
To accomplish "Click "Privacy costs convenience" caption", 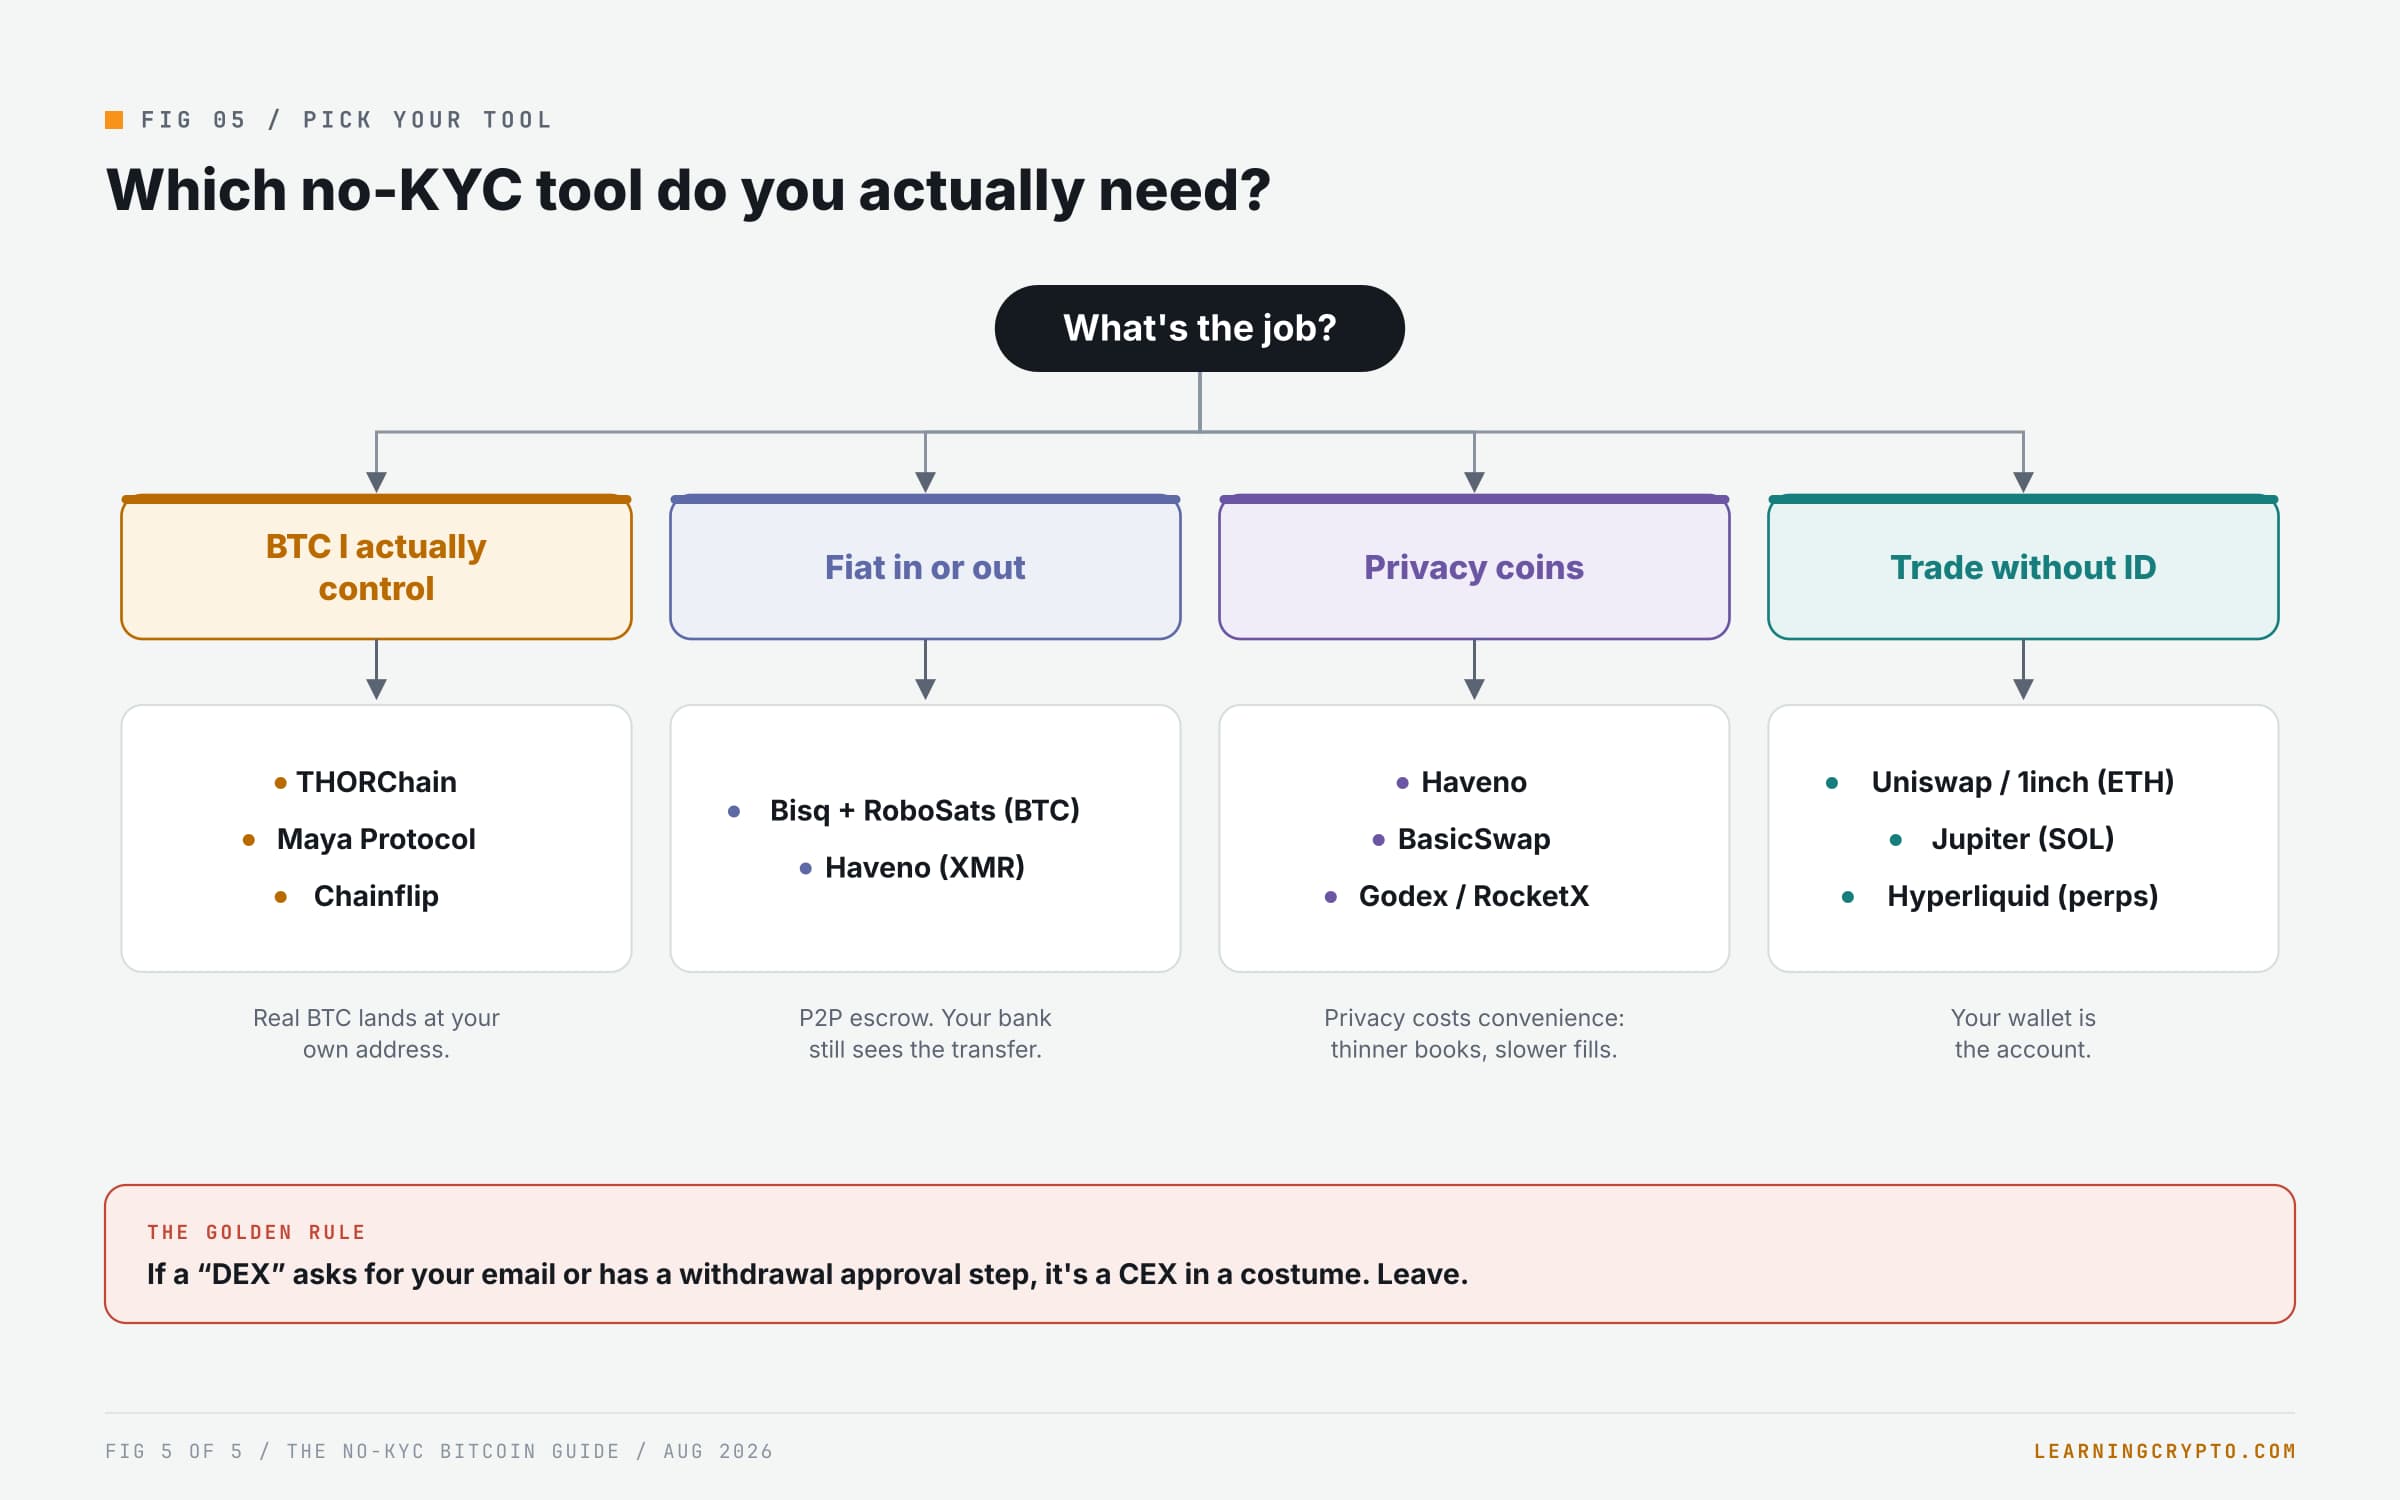I will coord(1474,1034).
